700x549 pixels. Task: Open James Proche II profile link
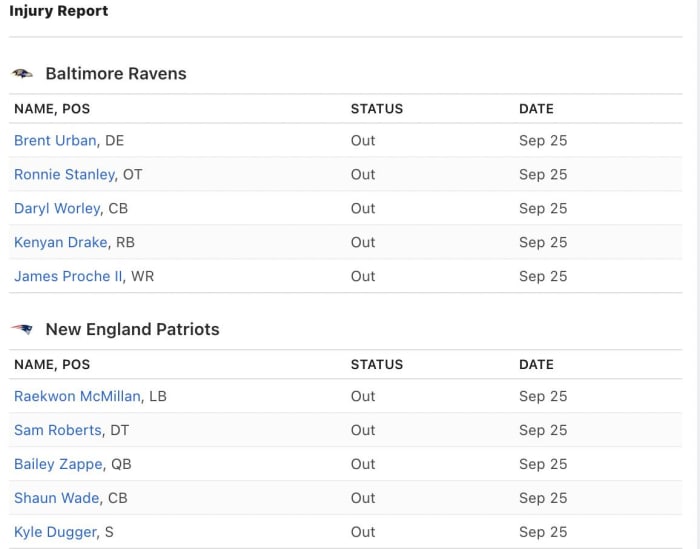point(68,276)
